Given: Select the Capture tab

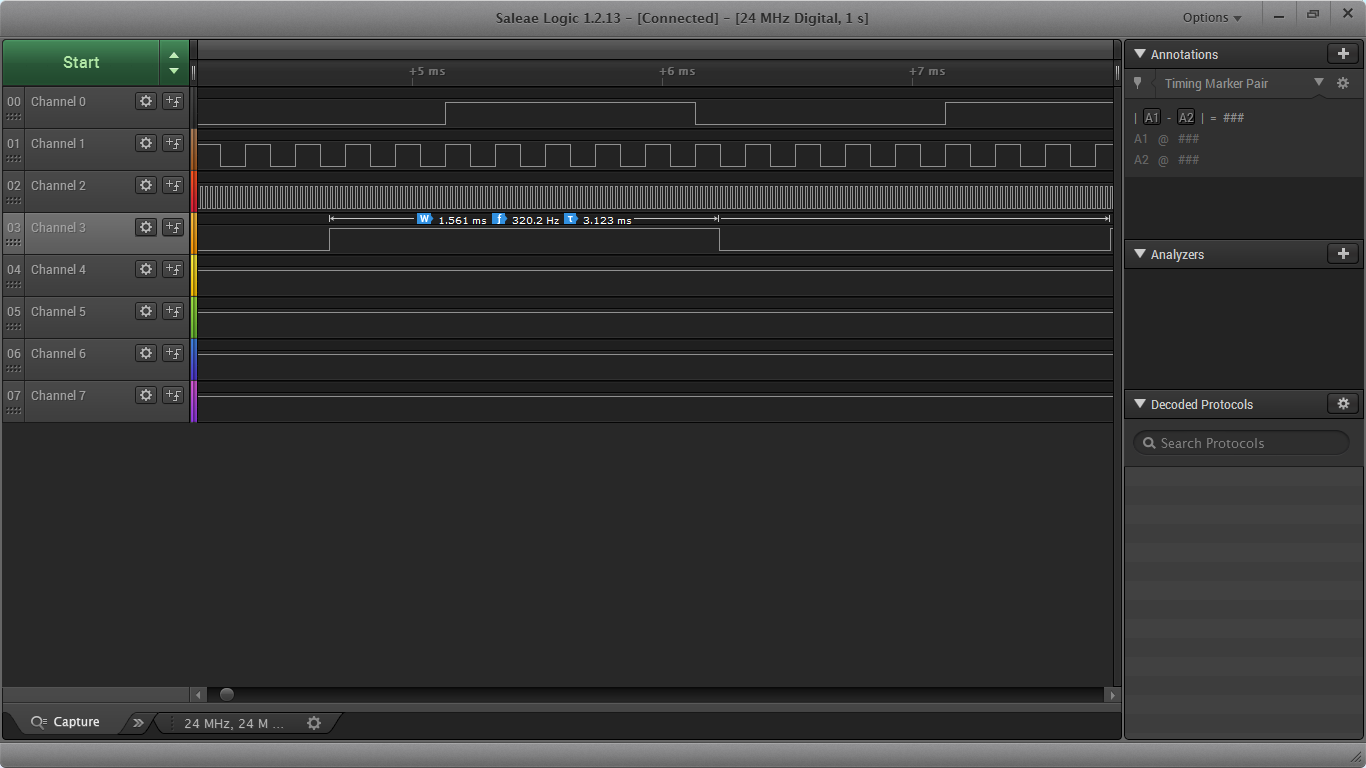Looking at the screenshot, I should coord(66,722).
